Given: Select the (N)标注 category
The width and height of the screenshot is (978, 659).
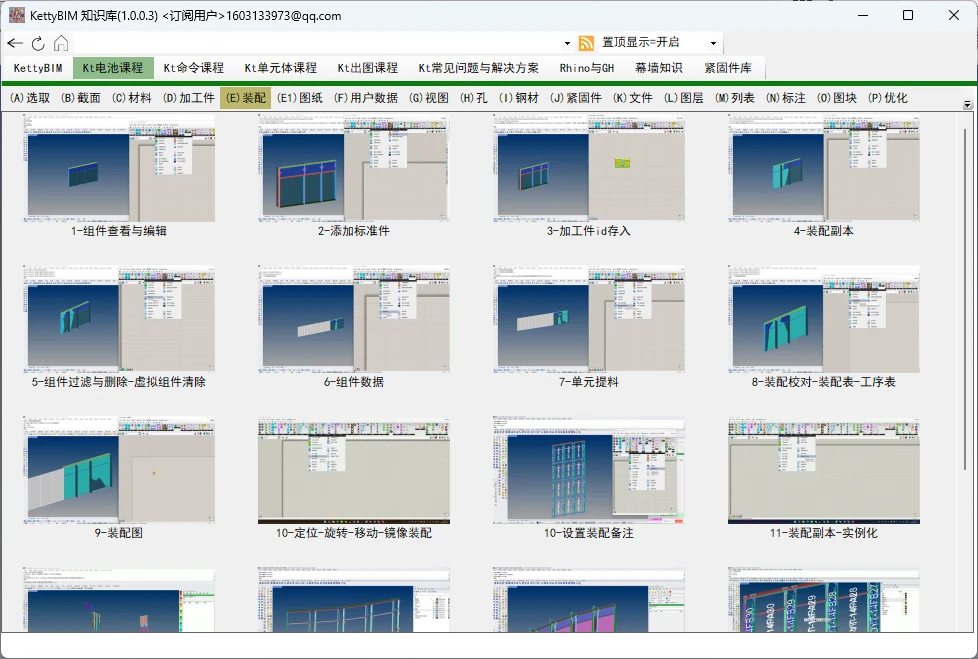Looking at the screenshot, I should tap(786, 98).
